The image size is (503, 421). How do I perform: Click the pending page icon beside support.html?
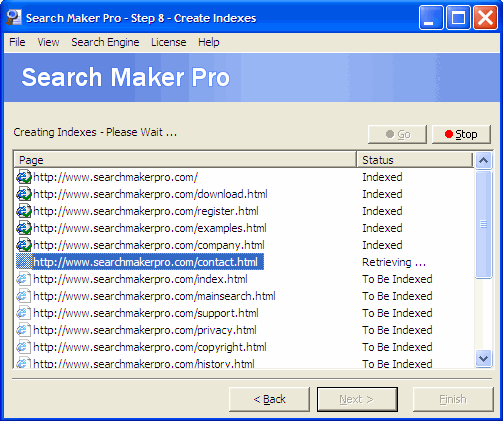(24, 313)
